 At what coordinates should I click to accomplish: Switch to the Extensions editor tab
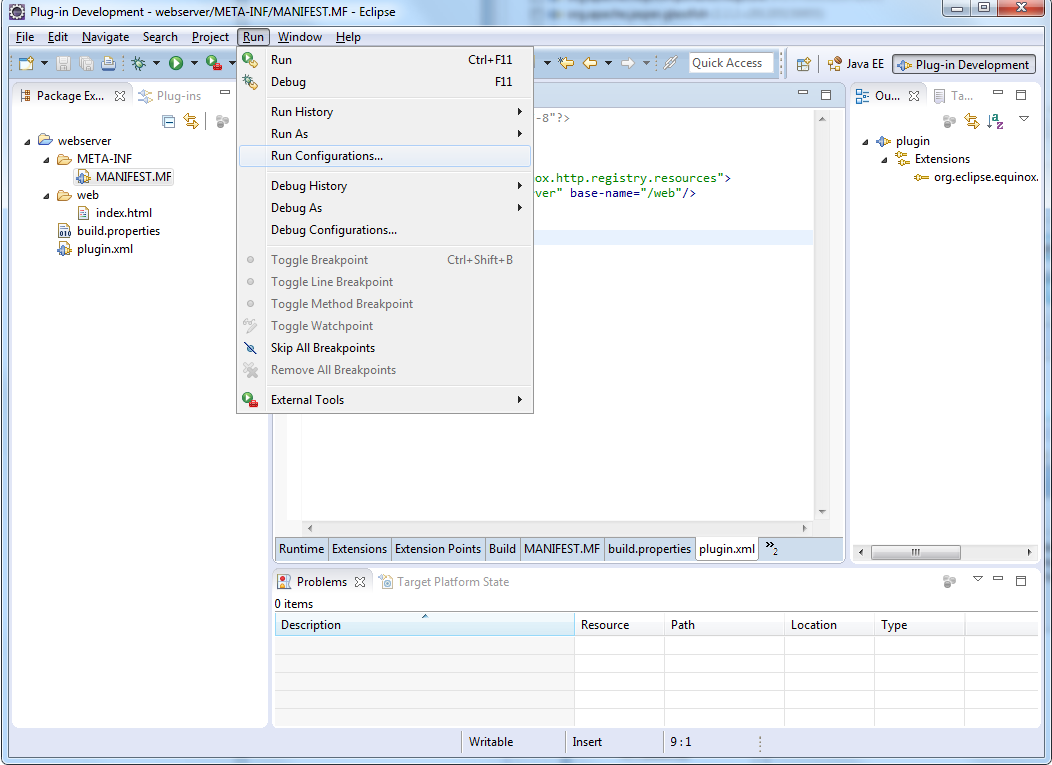tap(360, 549)
